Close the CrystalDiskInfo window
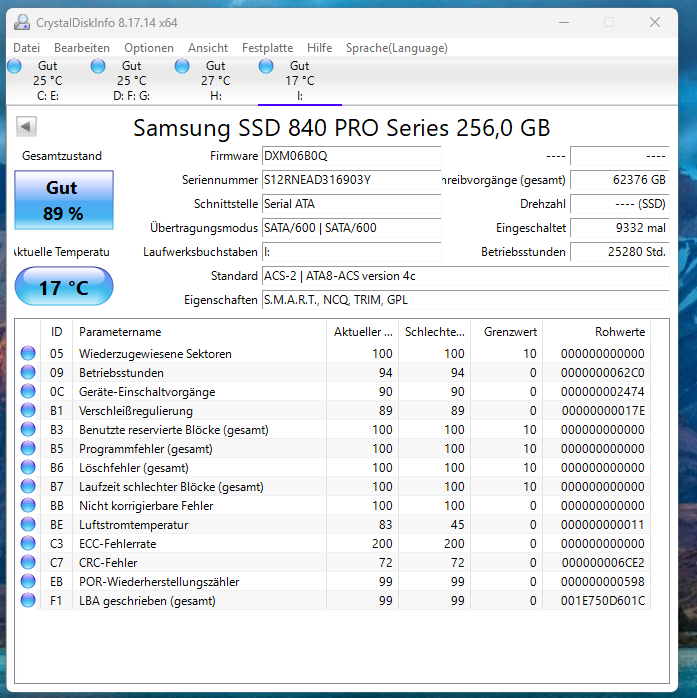The height and width of the screenshot is (698, 697). [x=655, y=22]
